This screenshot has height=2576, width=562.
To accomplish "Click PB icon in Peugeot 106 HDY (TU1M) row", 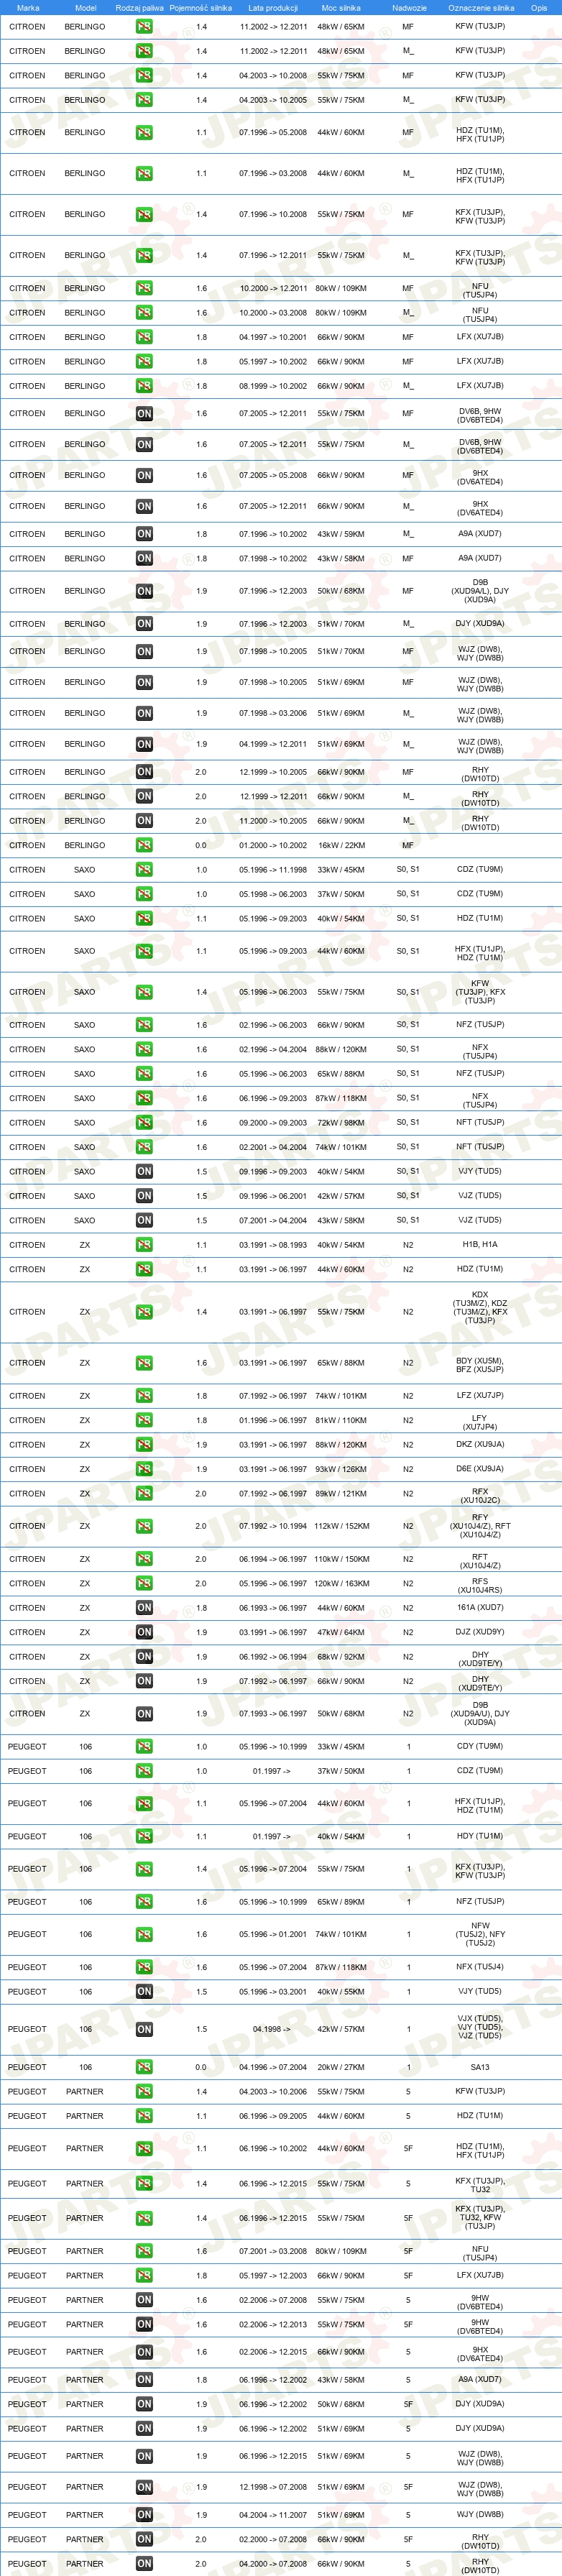I will (x=144, y=1837).
